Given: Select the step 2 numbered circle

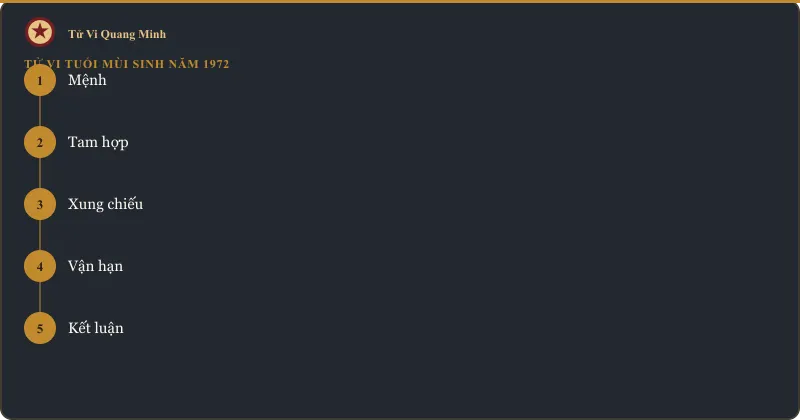Looking at the screenshot, I should tap(40, 142).
